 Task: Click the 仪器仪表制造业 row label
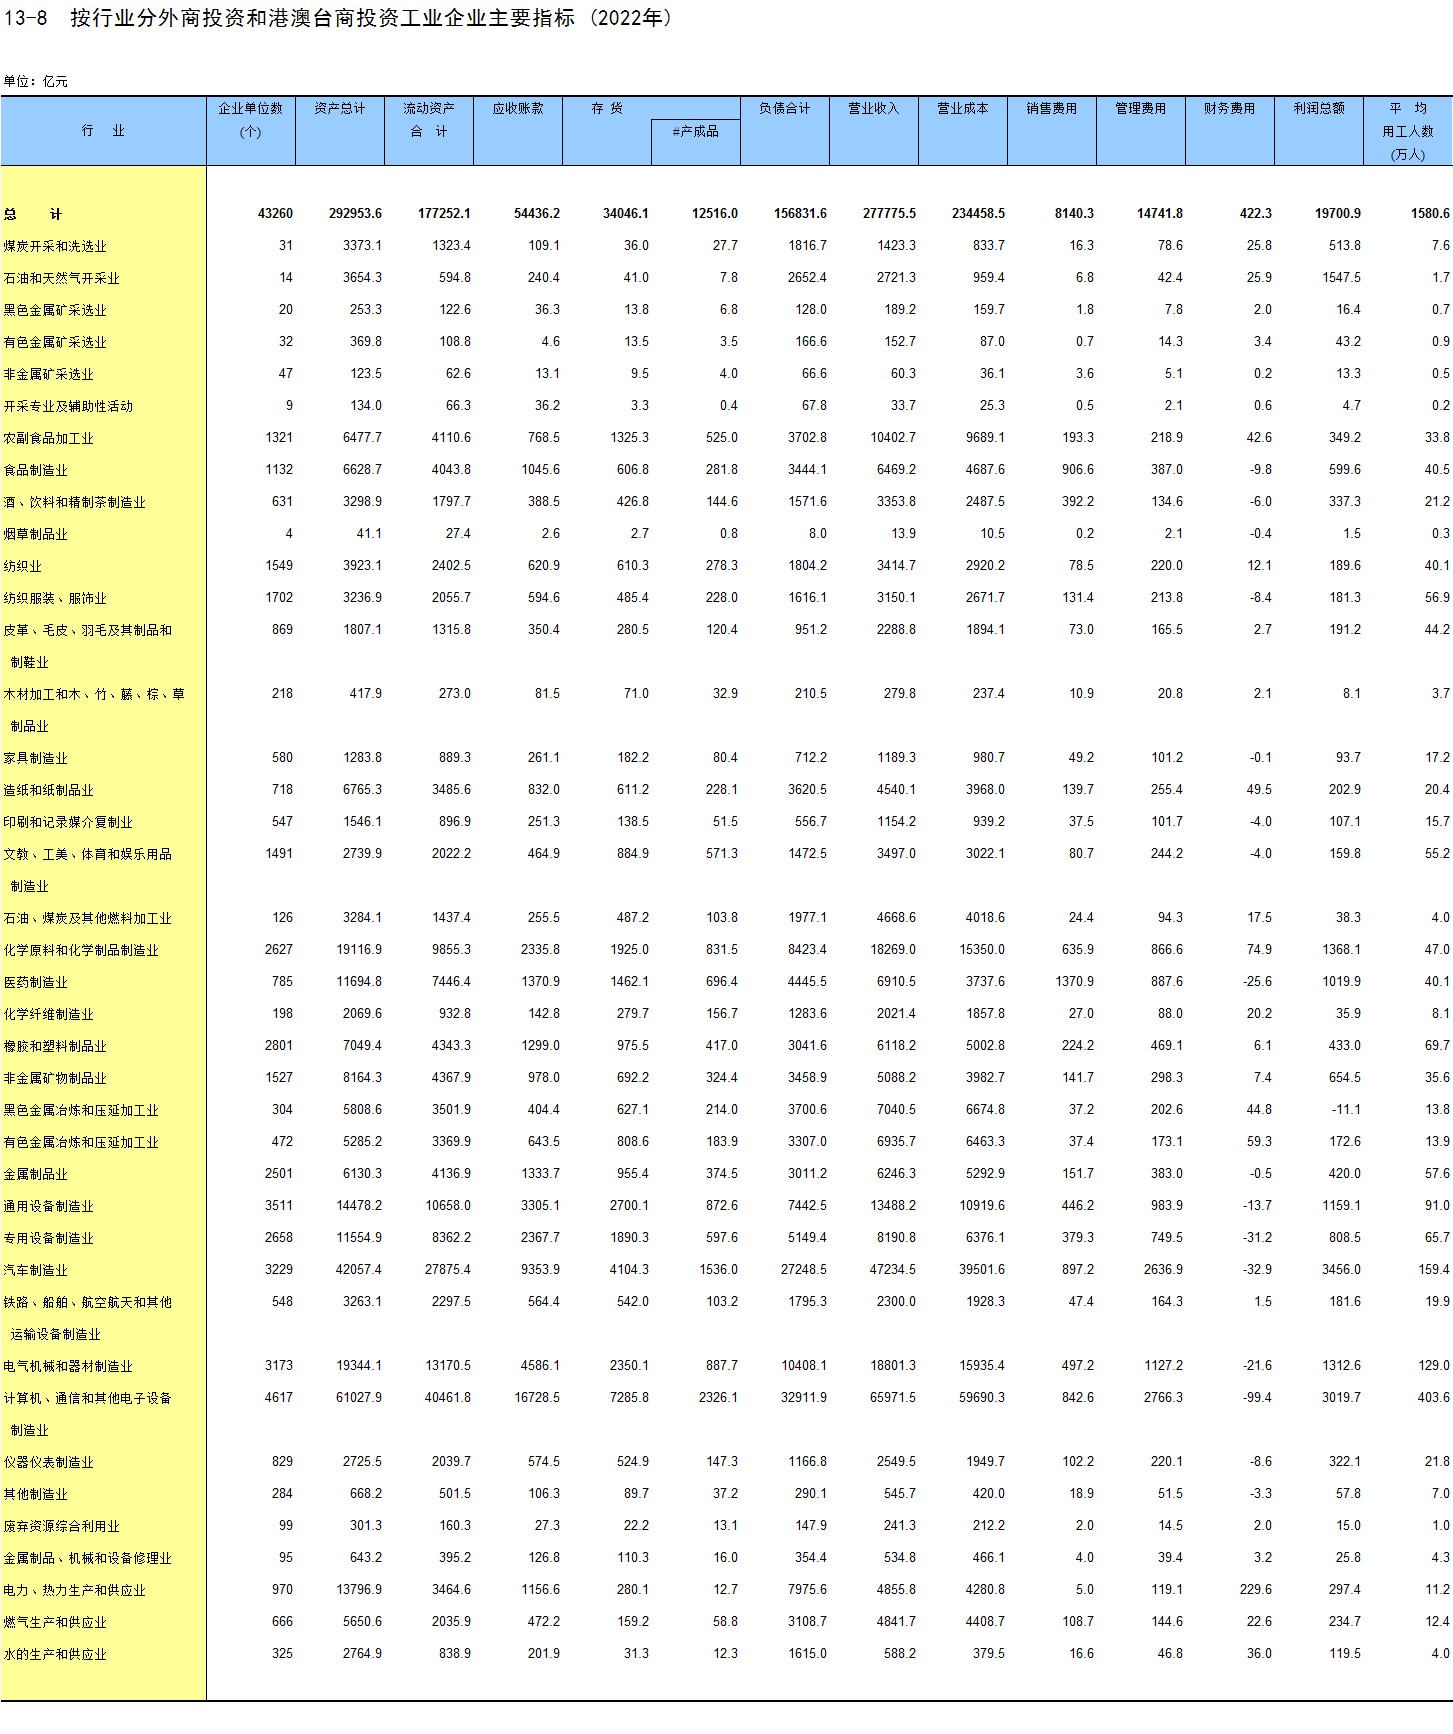[x=49, y=1462]
